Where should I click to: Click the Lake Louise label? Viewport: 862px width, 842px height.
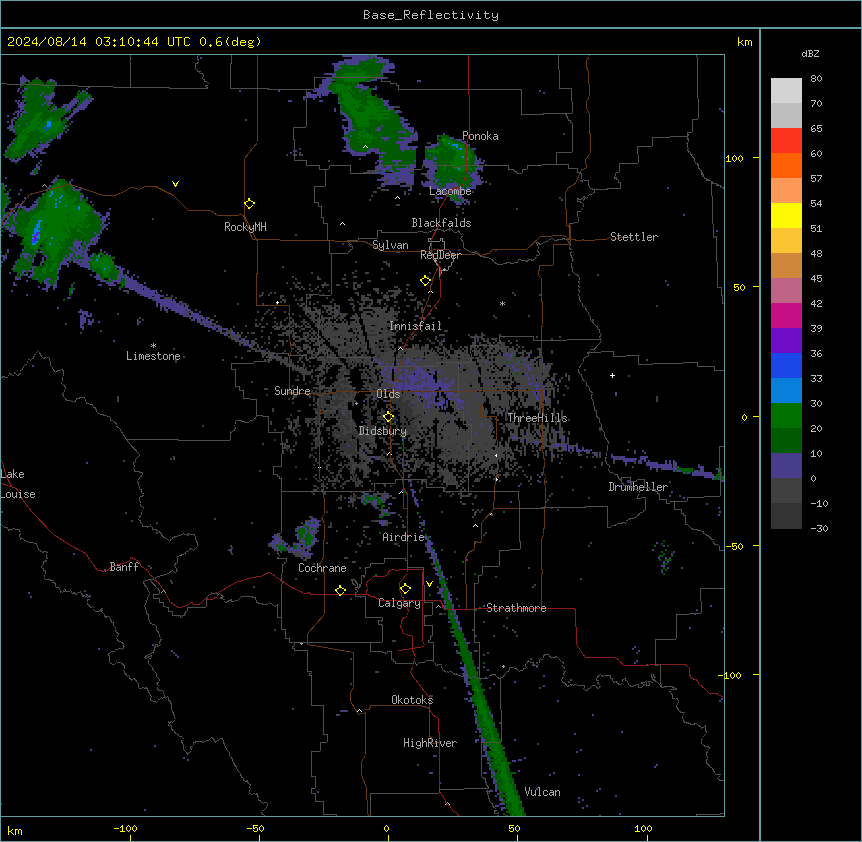tap(18, 484)
